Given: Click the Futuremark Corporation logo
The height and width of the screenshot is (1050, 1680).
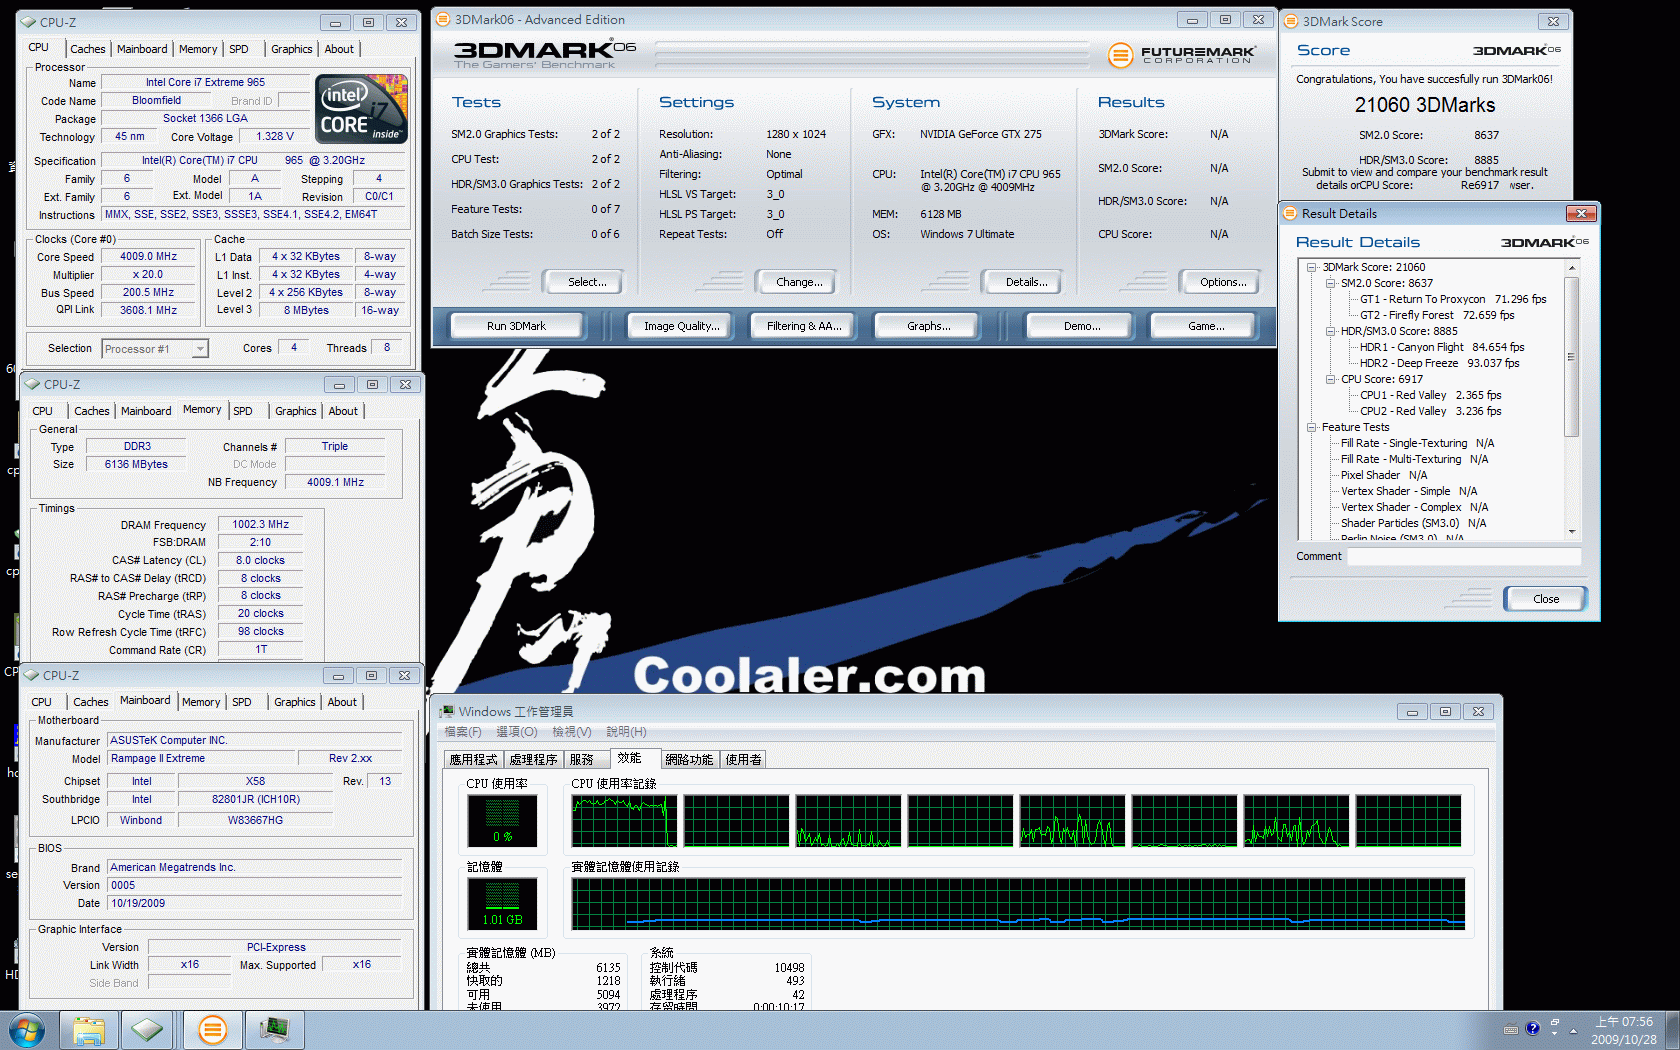Looking at the screenshot, I should coord(1181,55).
